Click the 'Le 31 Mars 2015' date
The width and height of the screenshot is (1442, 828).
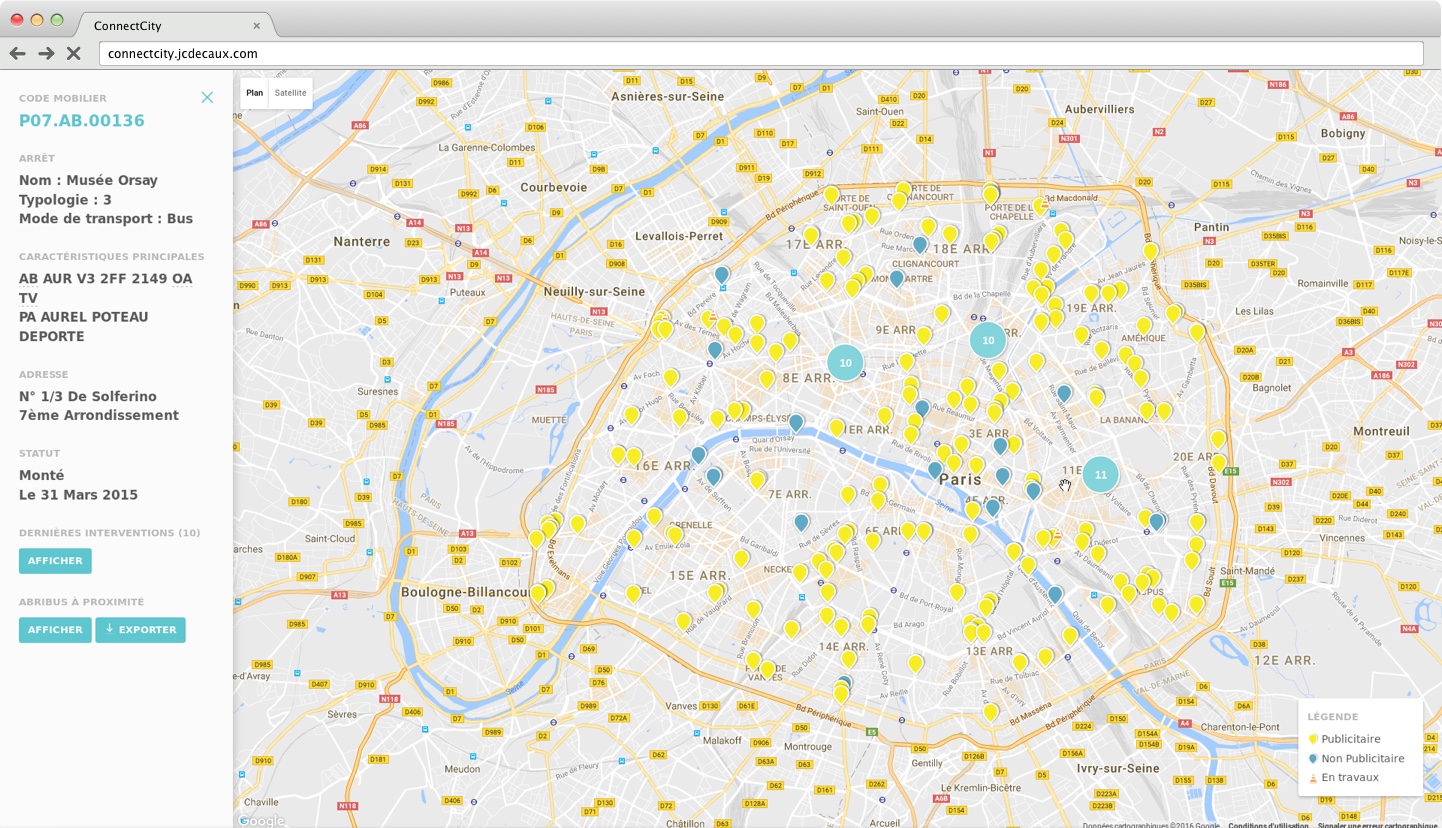(79, 495)
